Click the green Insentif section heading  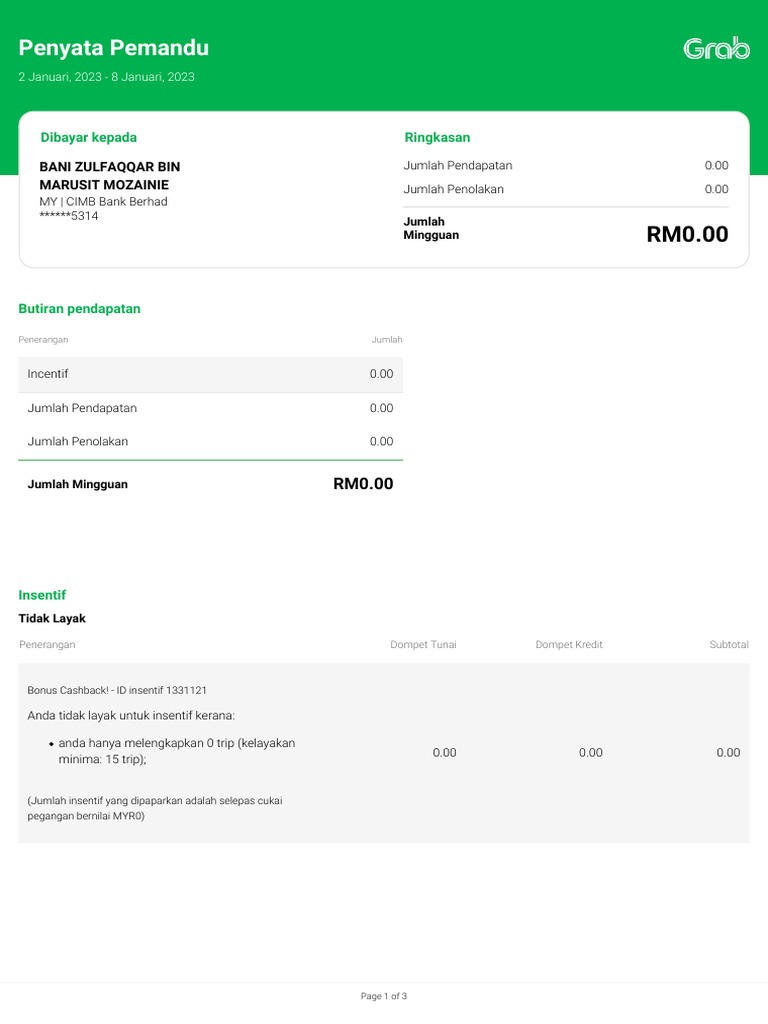point(42,595)
